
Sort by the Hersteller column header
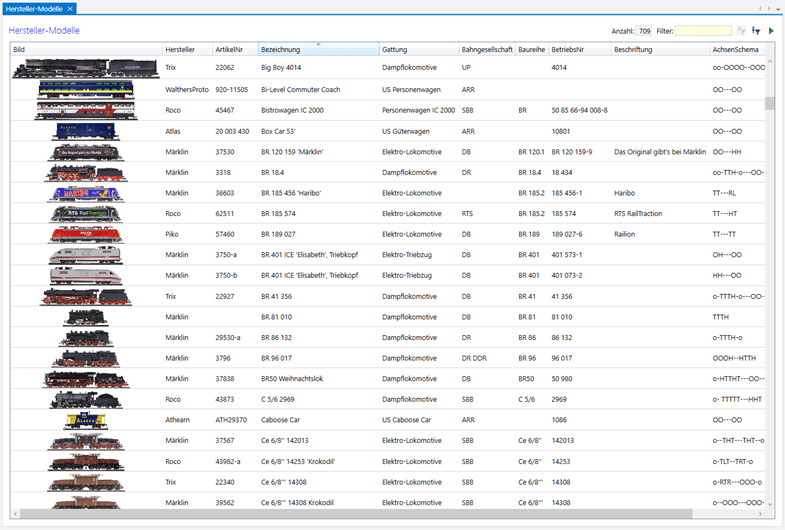point(186,49)
